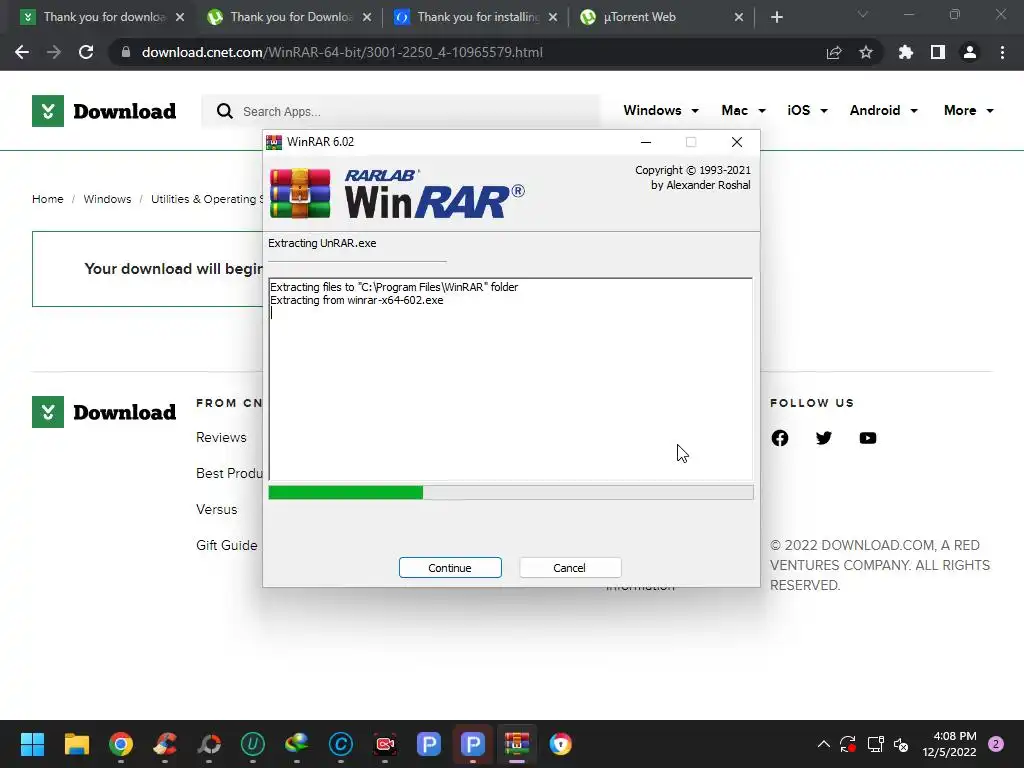This screenshot has width=1024, height=768.
Task: Click the search magnifier icon on the CNET page
Action: tap(225, 111)
